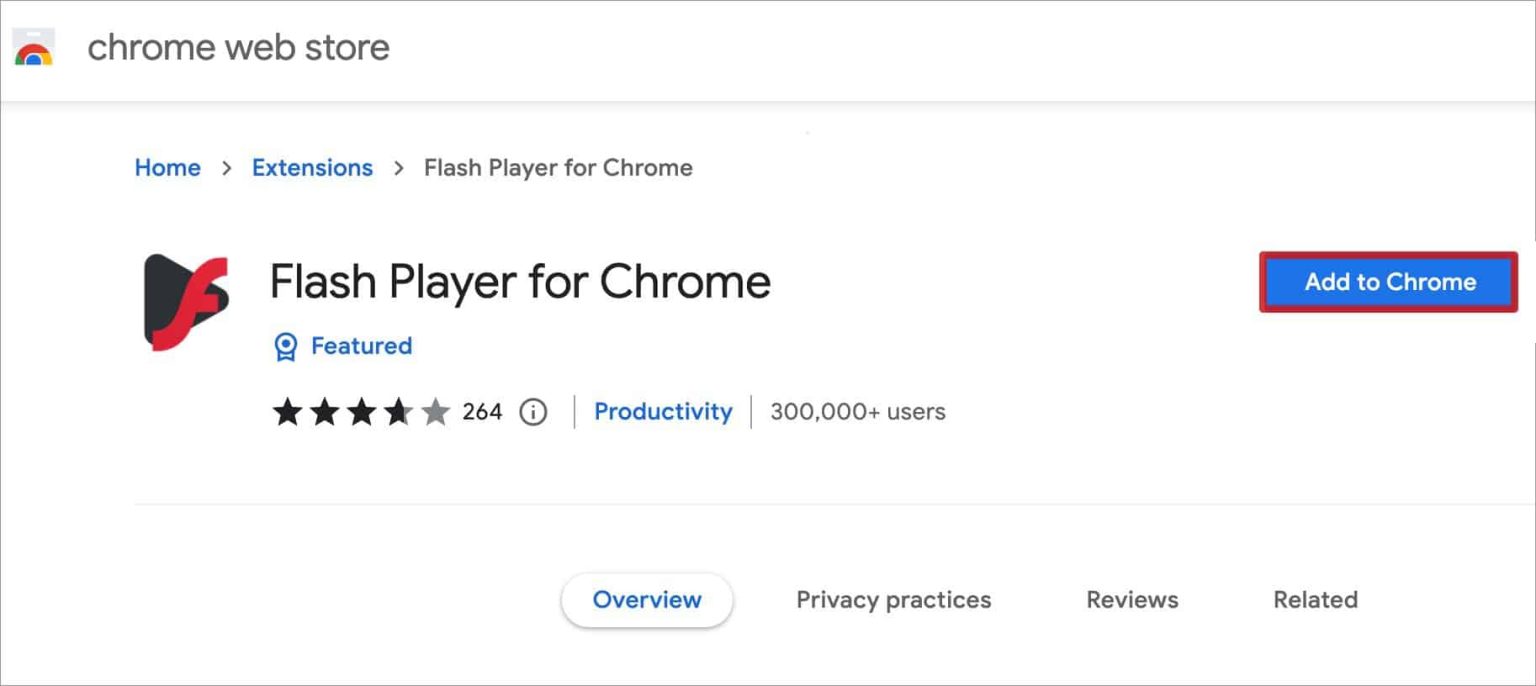1536x686 pixels.
Task: Select the Related tab
Action: tap(1315, 600)
